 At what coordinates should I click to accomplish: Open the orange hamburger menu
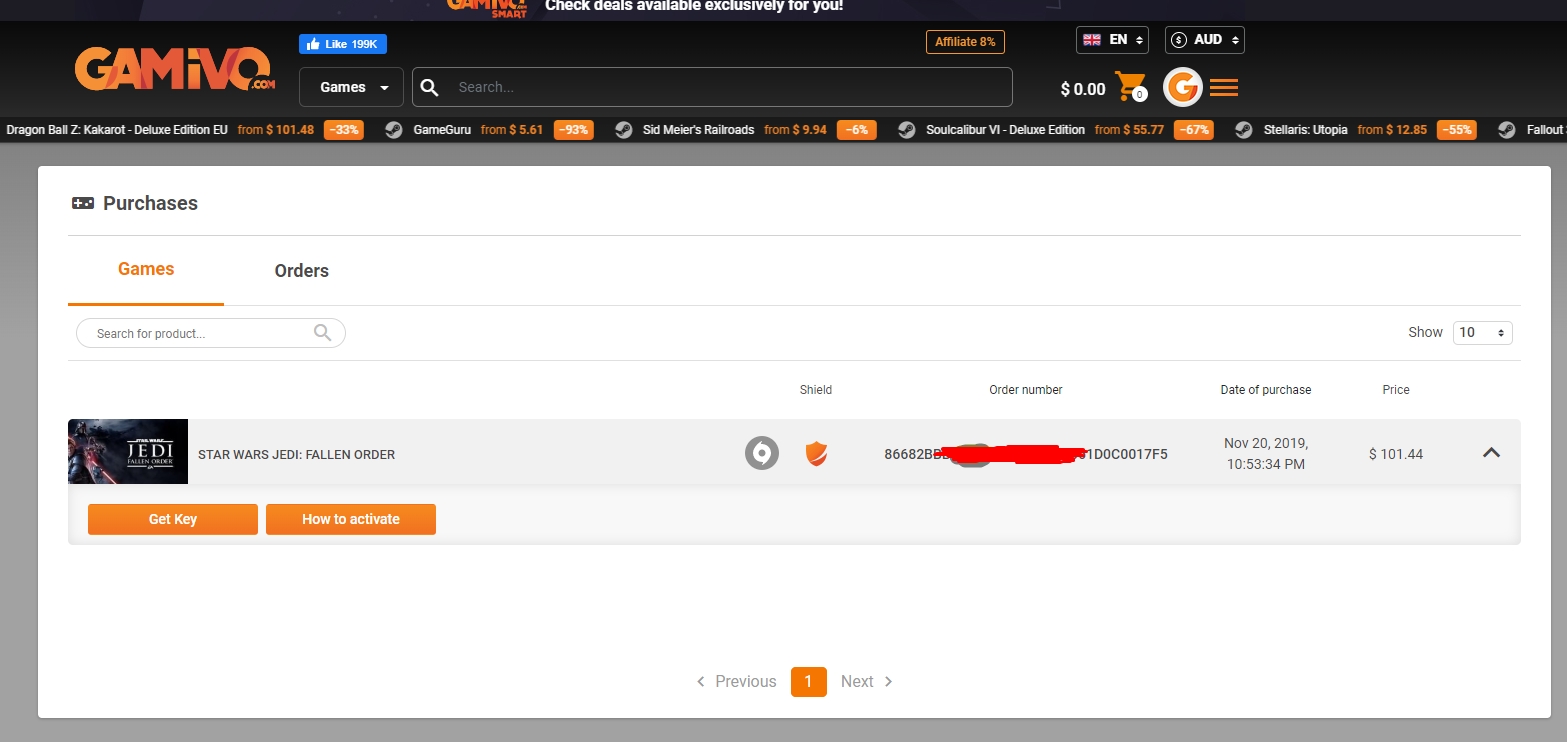click(1224, 88)
